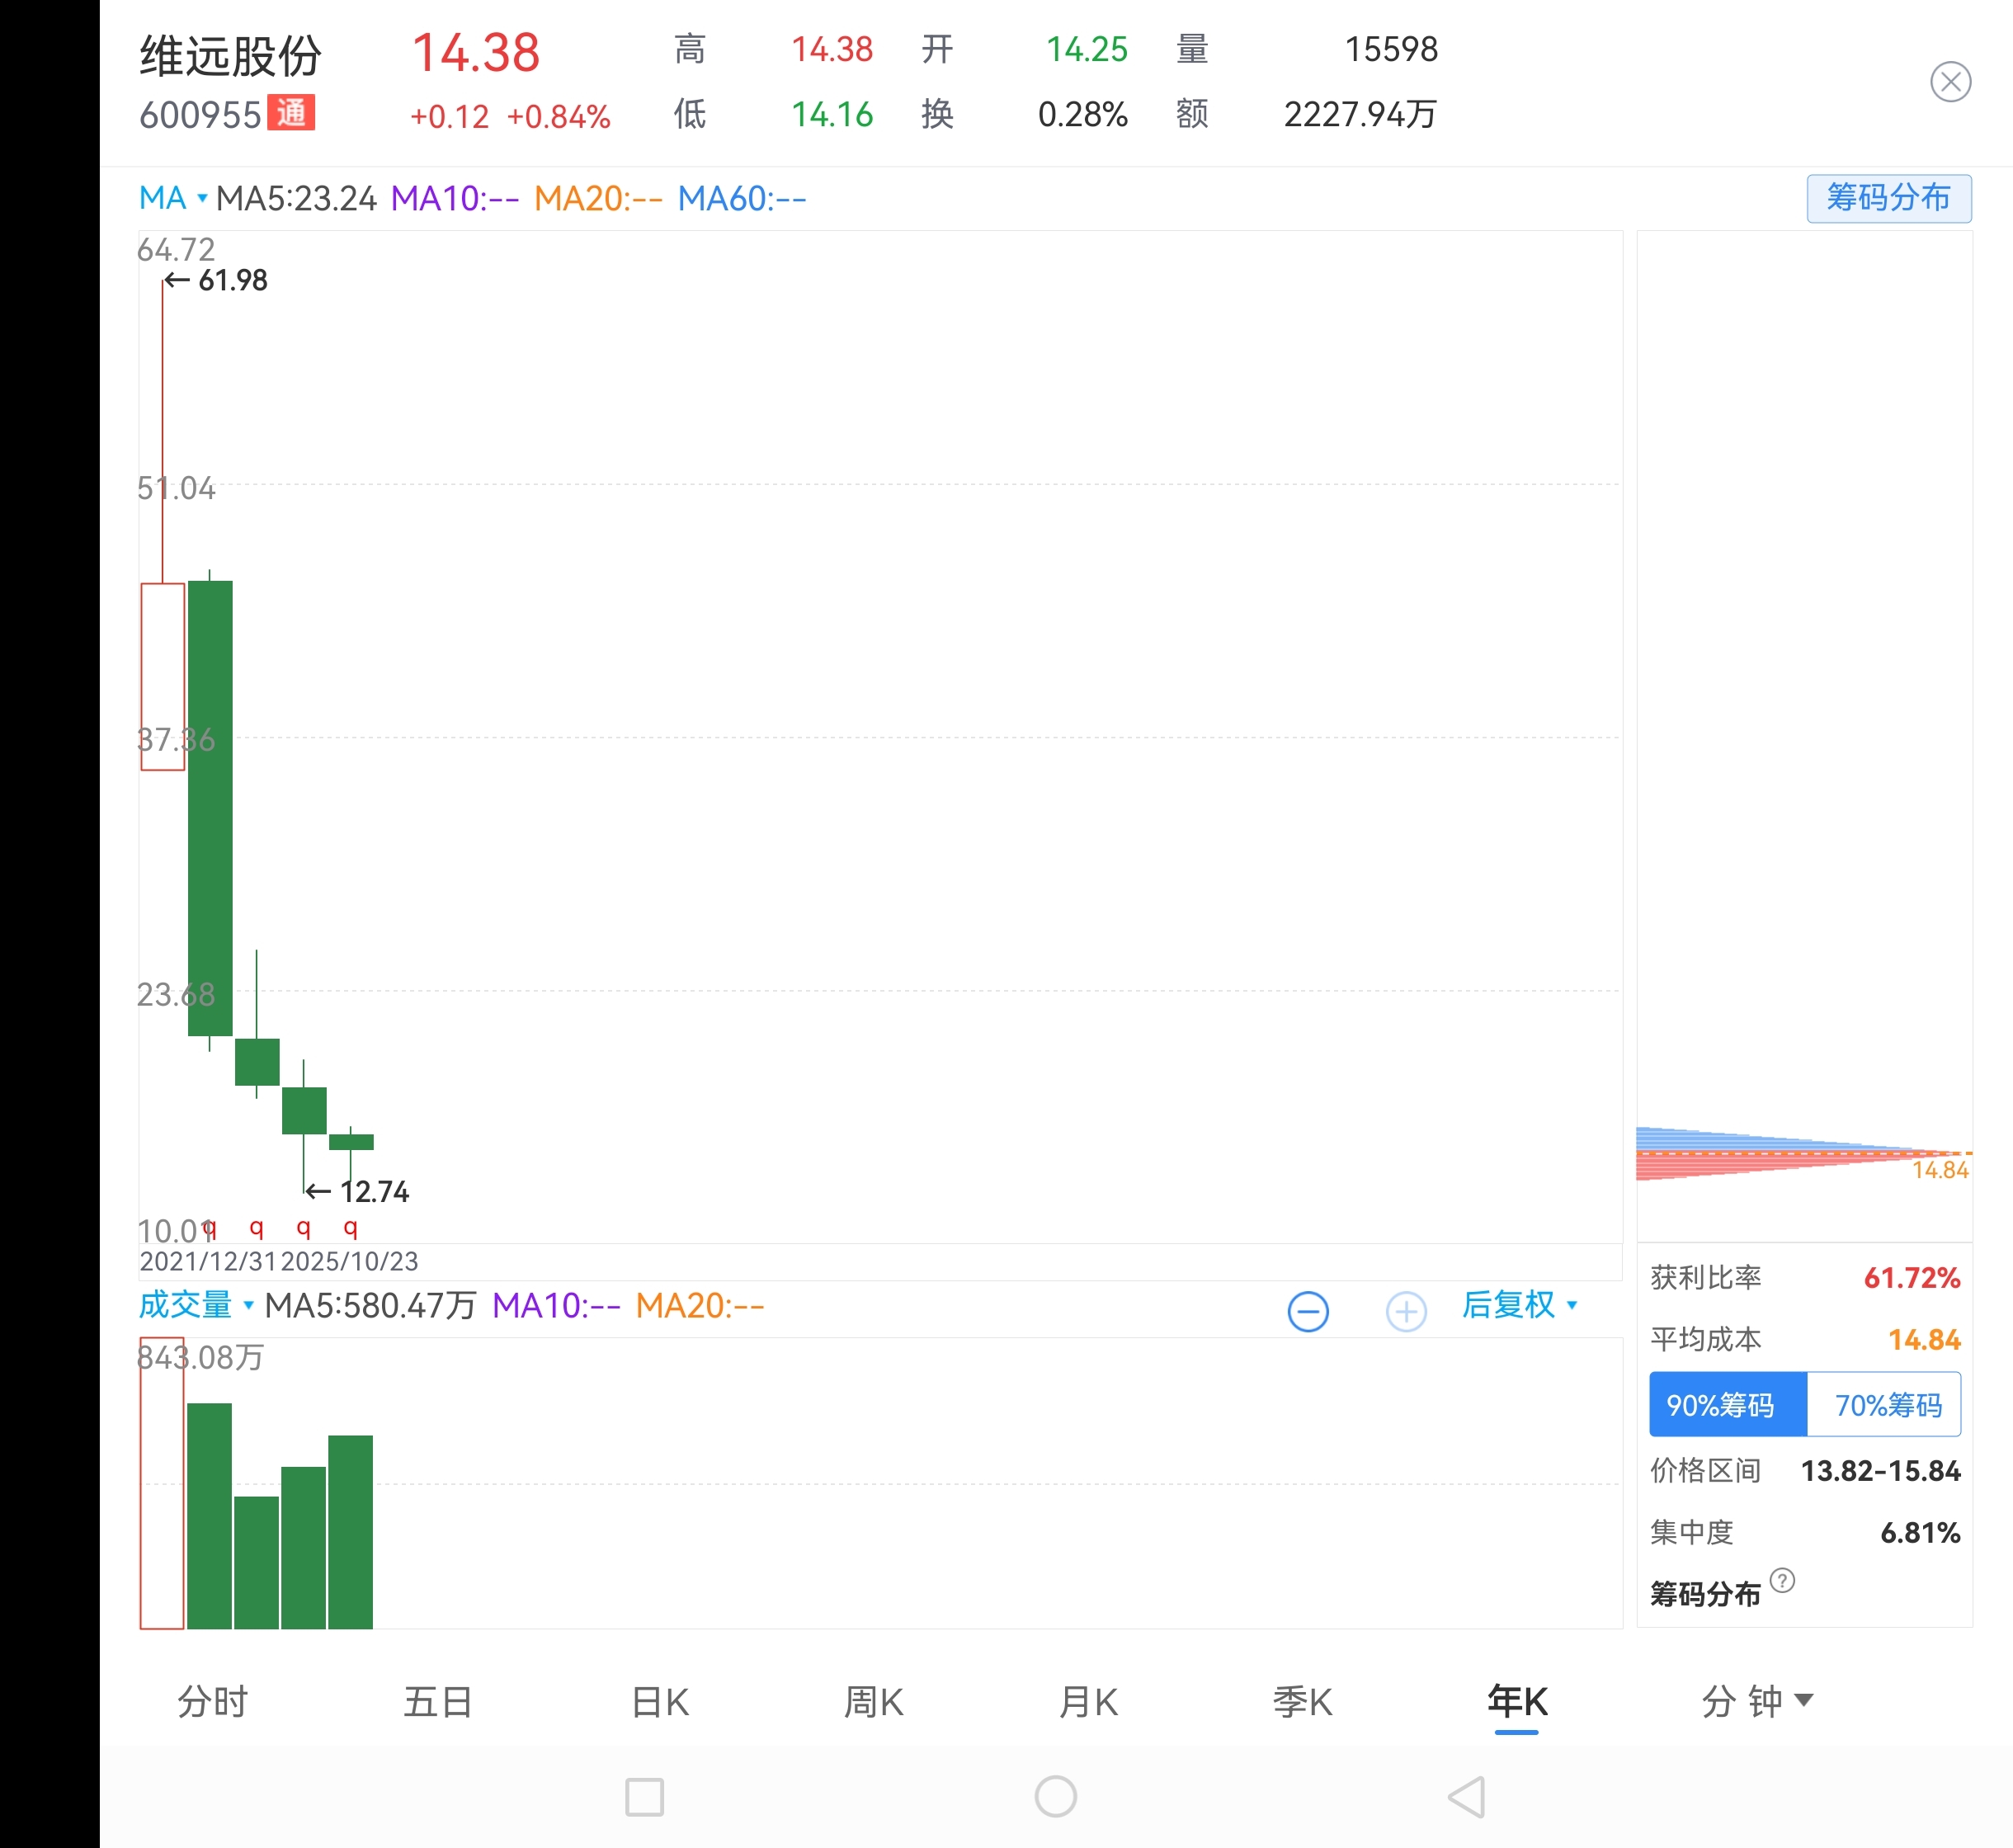Viewport: 2013px width, 1848px height.
Task: Open the 分时 intraday tab
Action: (x=212, y=1701)
